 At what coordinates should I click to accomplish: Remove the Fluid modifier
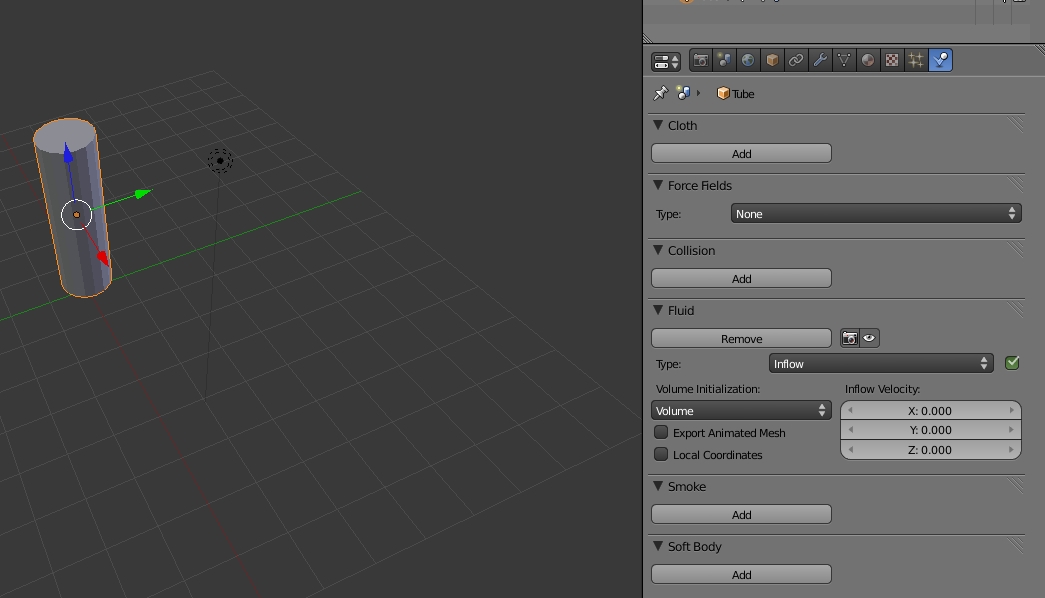coord(741,339)
